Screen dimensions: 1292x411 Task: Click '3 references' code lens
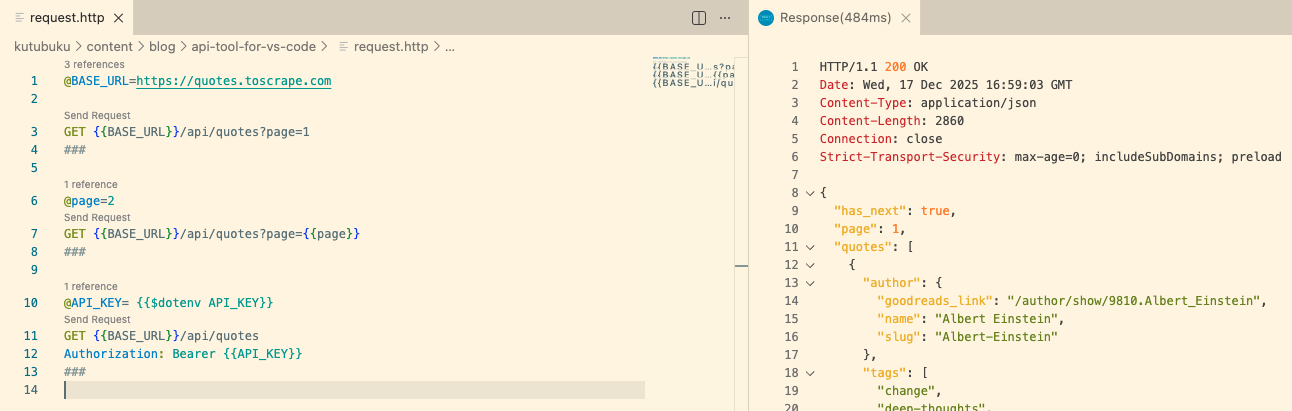click(x=94, y=64)
